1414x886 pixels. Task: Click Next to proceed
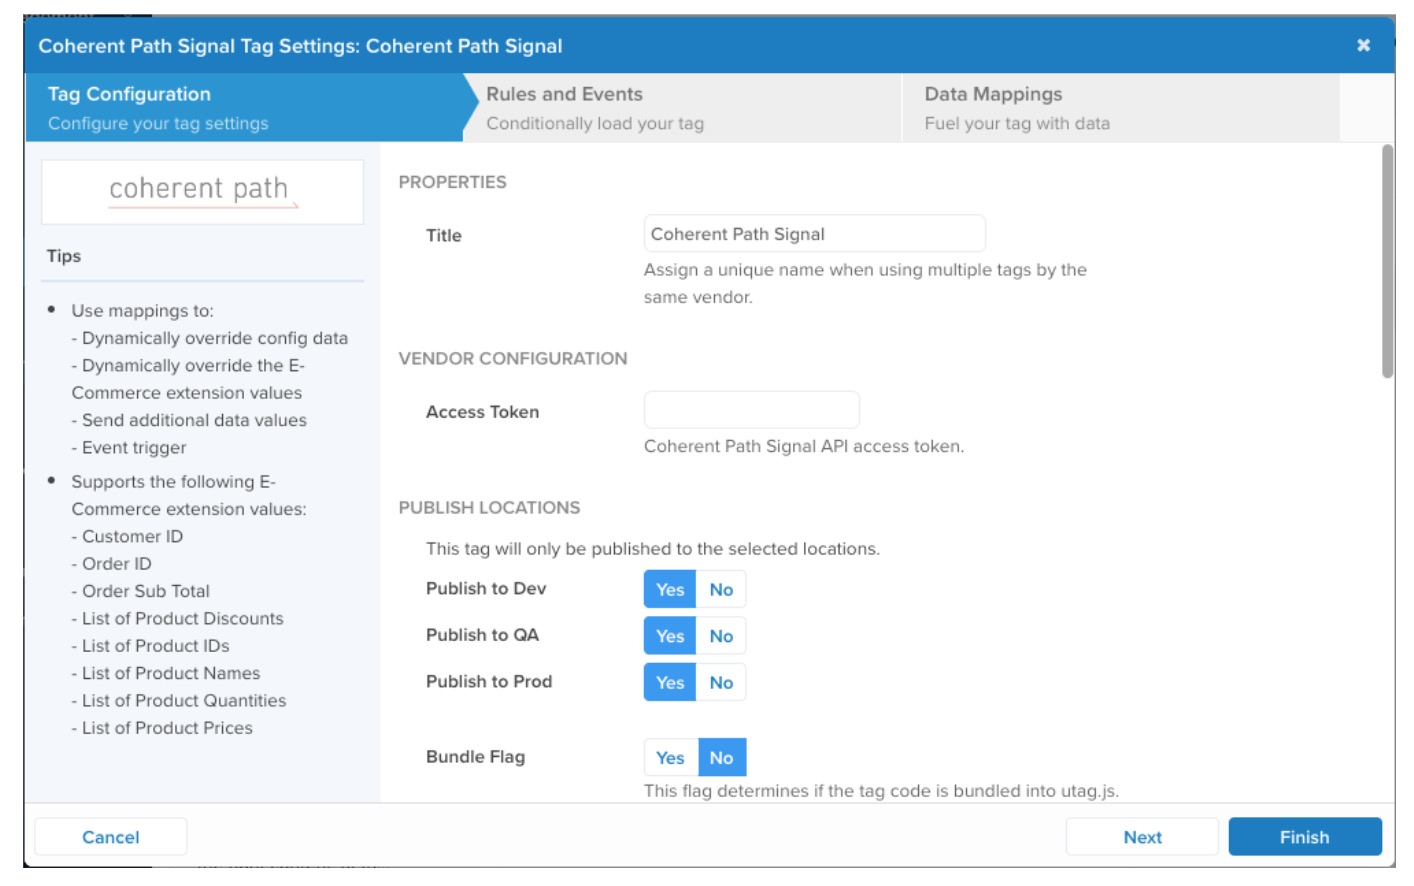coord(1141,837)
